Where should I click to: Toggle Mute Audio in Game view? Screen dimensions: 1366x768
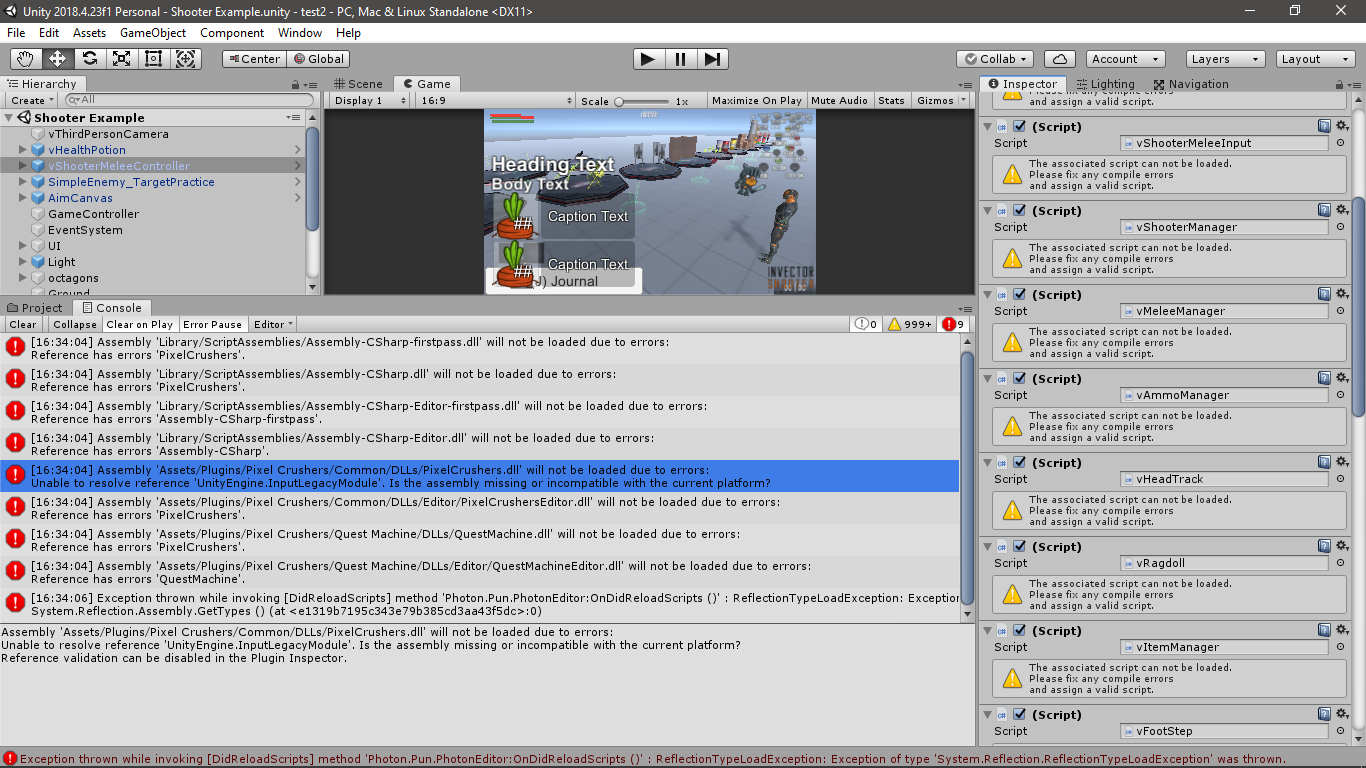pyautogui.click(x=839, y=100)
